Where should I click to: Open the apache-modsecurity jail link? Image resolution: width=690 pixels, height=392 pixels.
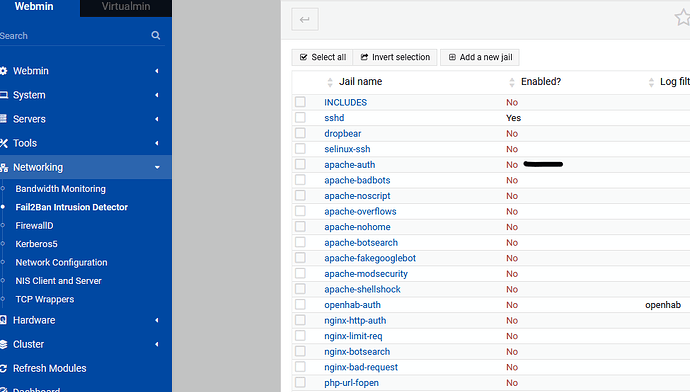click(366, 274)
